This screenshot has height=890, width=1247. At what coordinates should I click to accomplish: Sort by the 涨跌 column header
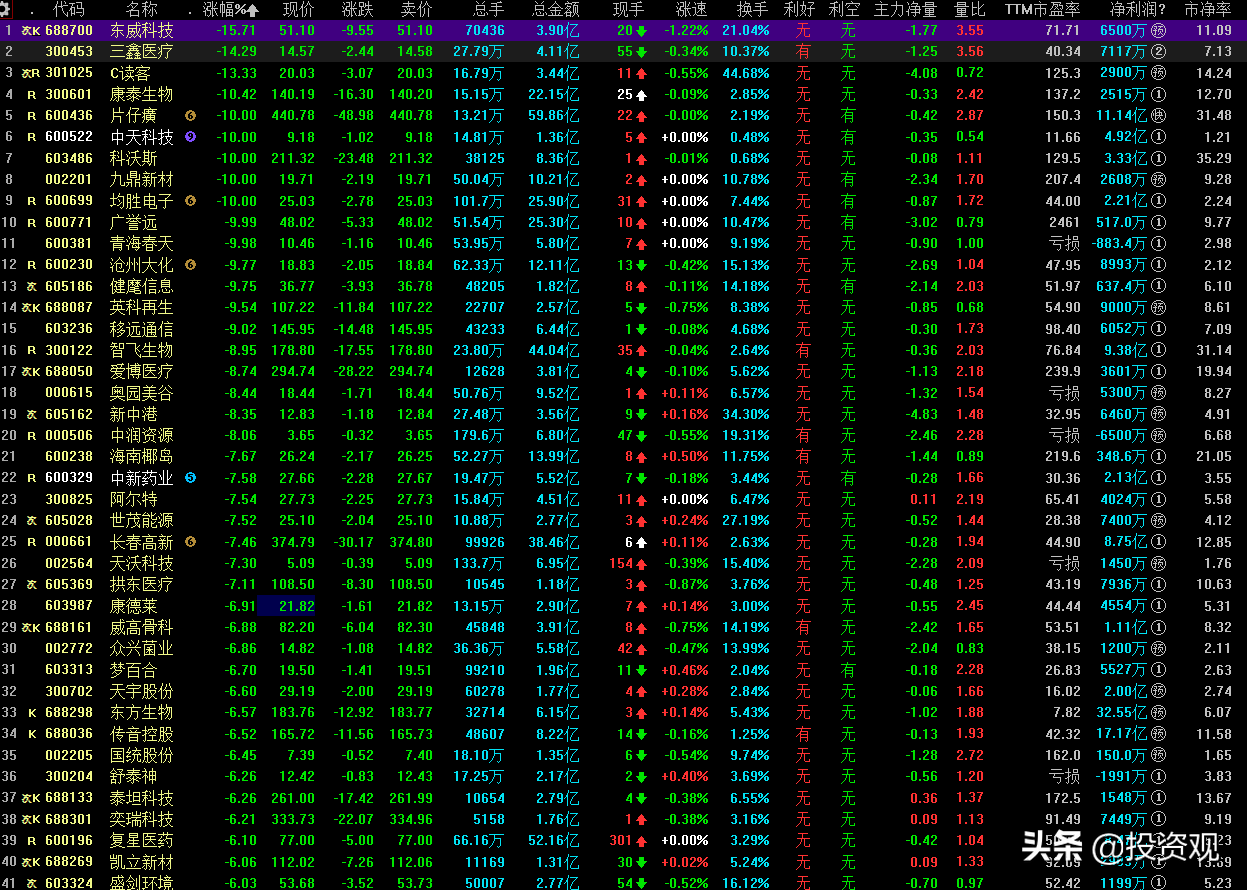(x=357, y=9)
